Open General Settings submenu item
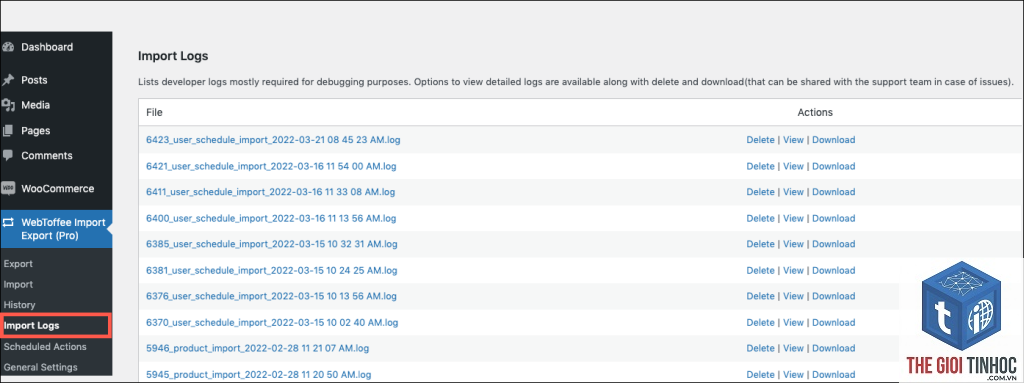This screenshot has width=1024, height=383. click(40, 367)
